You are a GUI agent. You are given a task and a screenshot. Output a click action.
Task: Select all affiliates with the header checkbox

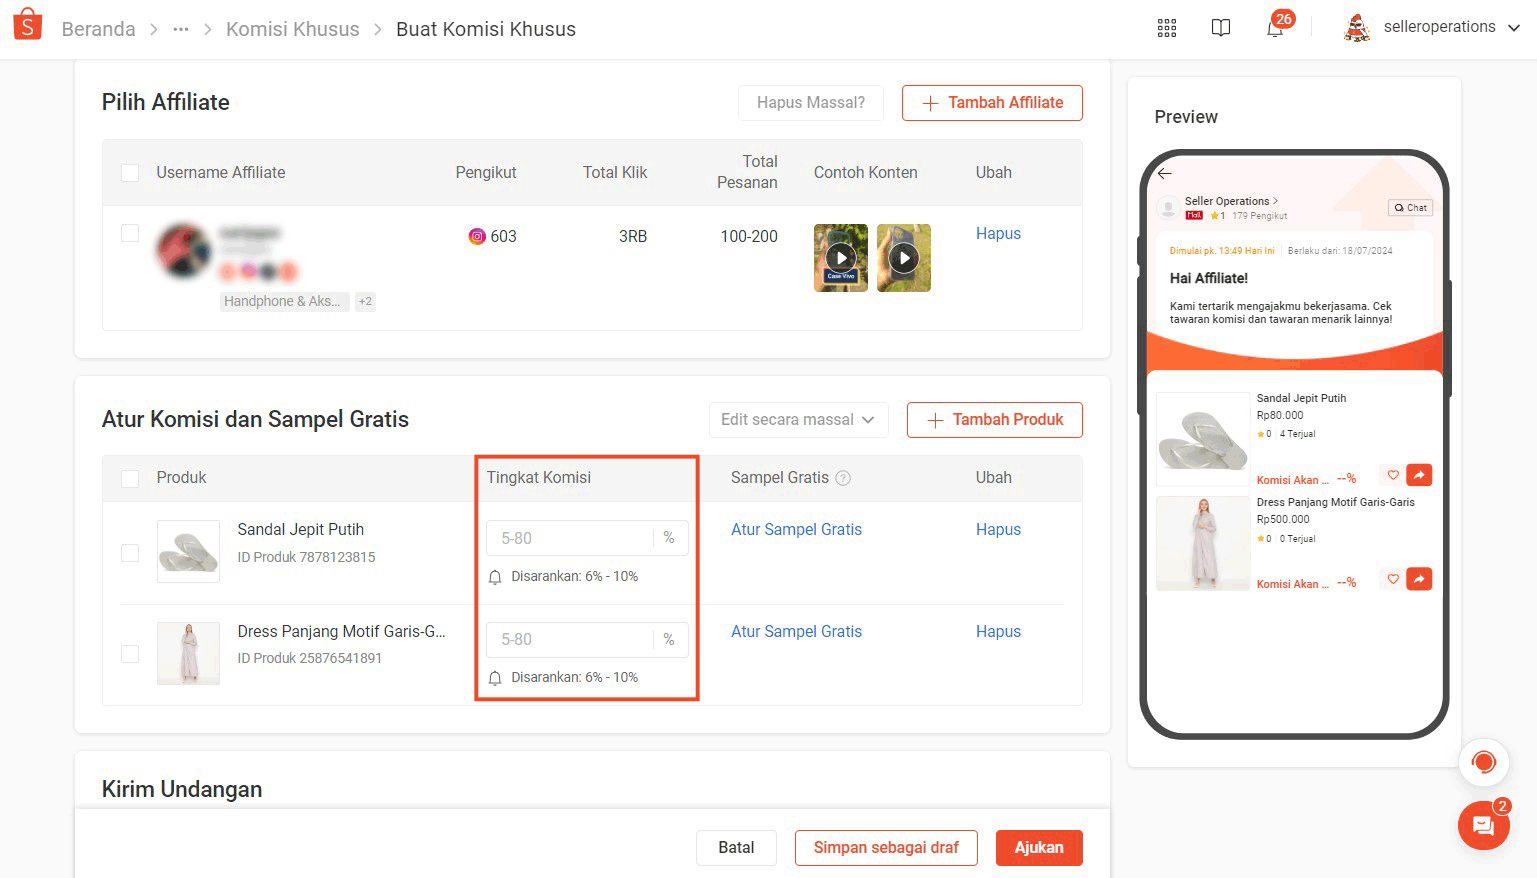[130, 172]
